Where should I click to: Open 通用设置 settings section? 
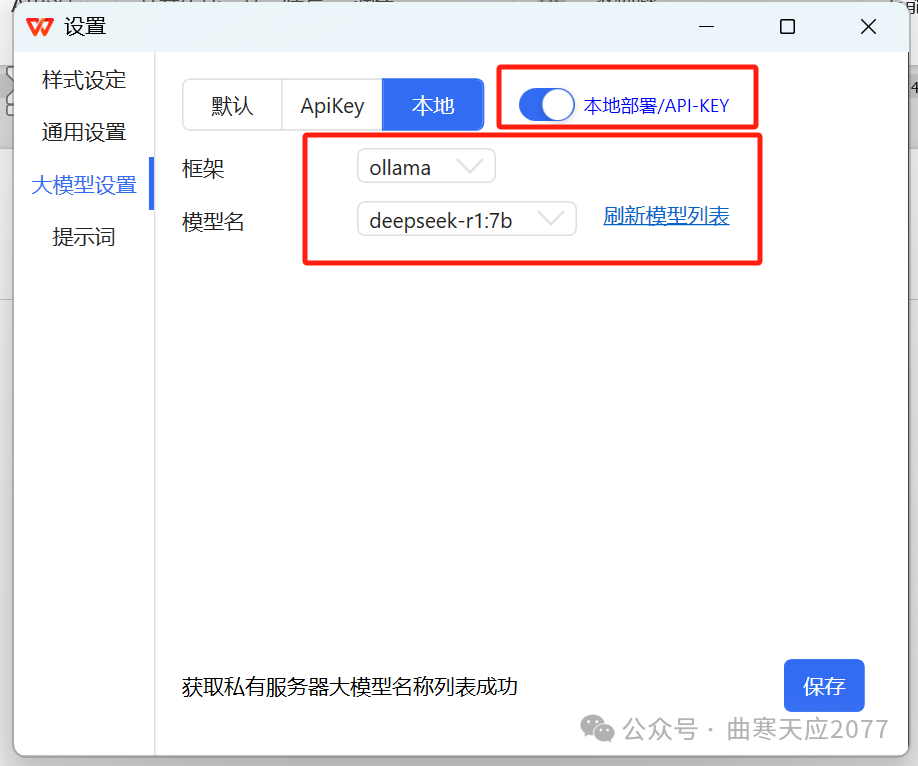coord(84,132)
